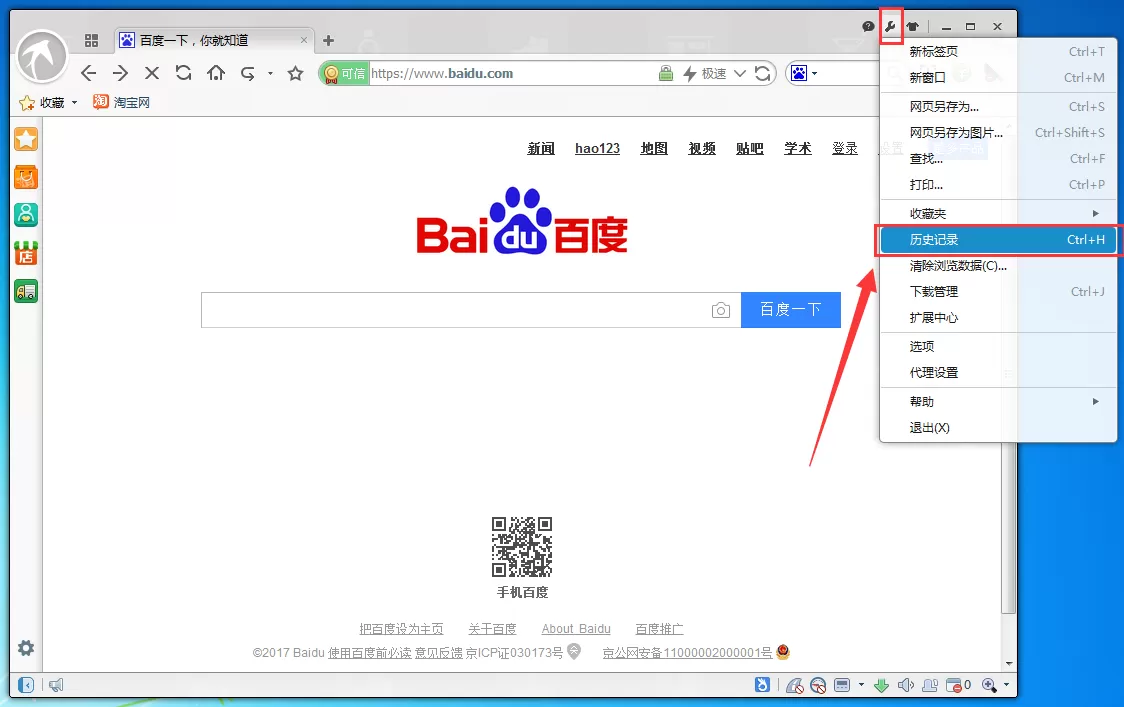The width and height of the screenshot is (1124, 707).
Task: Open the Taobao bookmark
Action: coord(122,103)
